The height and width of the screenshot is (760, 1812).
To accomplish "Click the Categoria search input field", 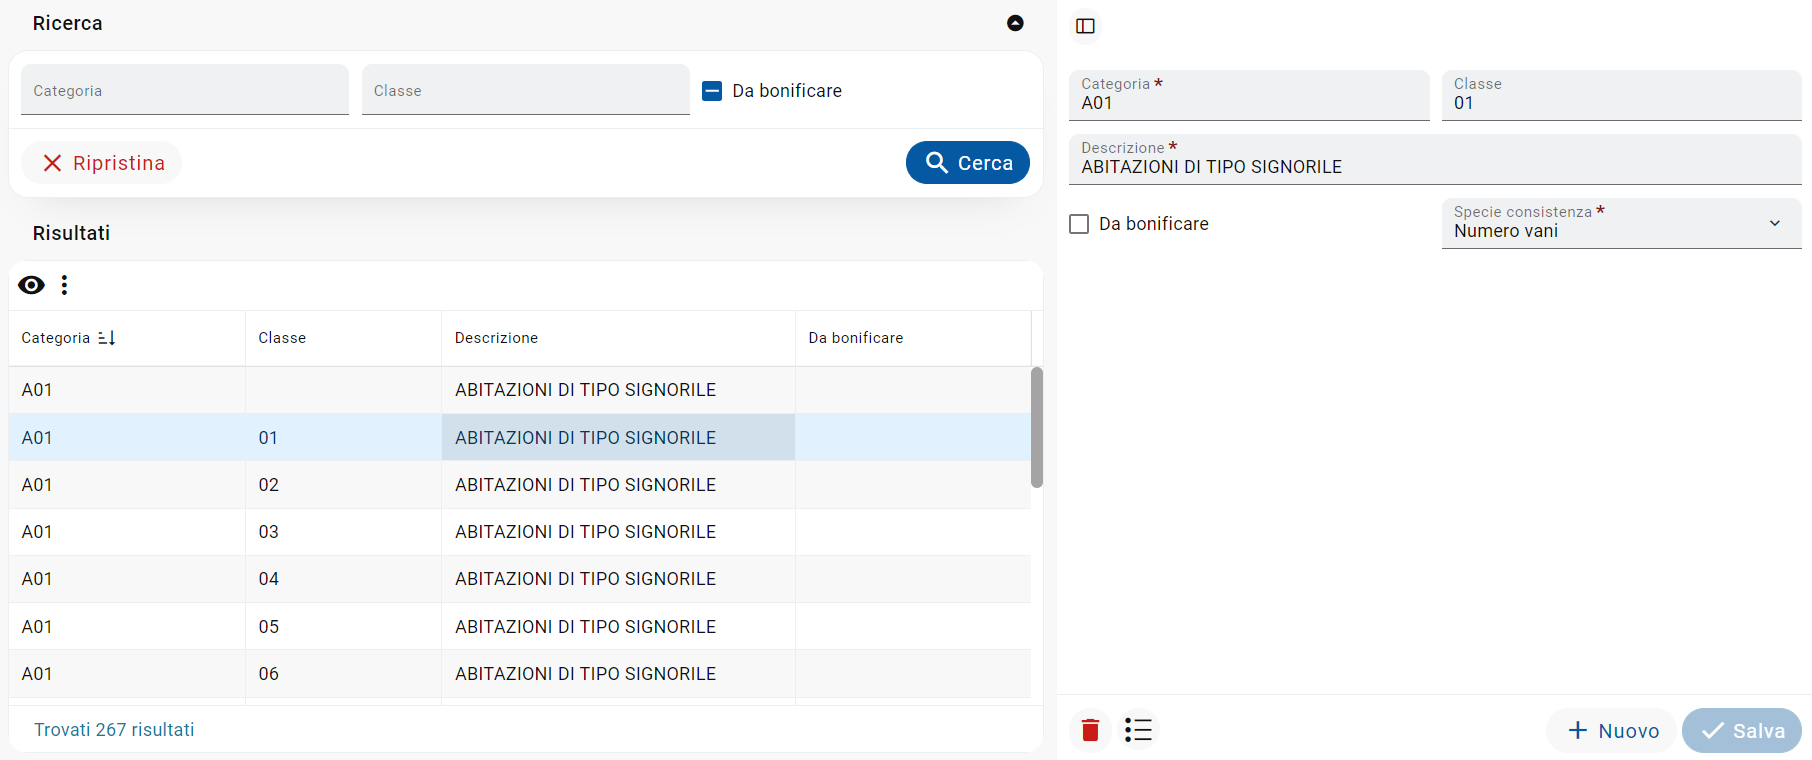I will pos(185,90).
